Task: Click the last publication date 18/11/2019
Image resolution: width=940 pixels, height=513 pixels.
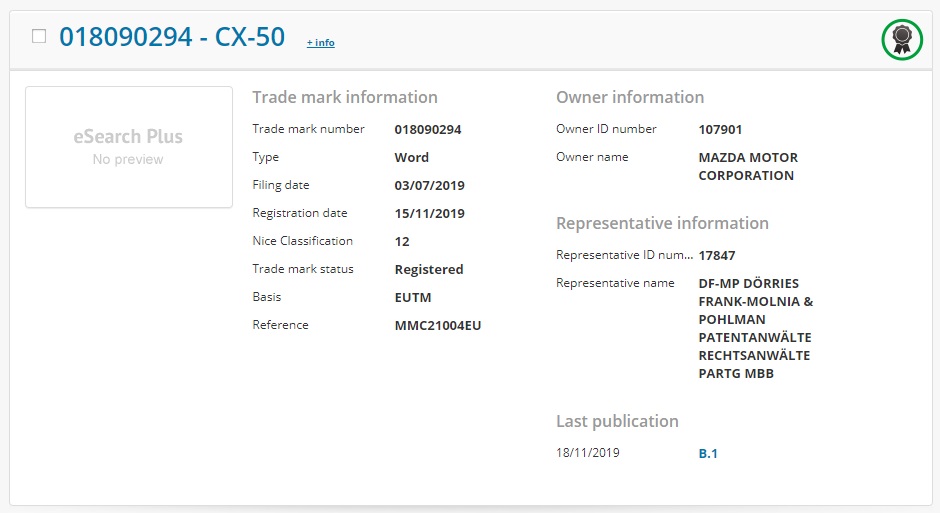Action: click(588, 452)
